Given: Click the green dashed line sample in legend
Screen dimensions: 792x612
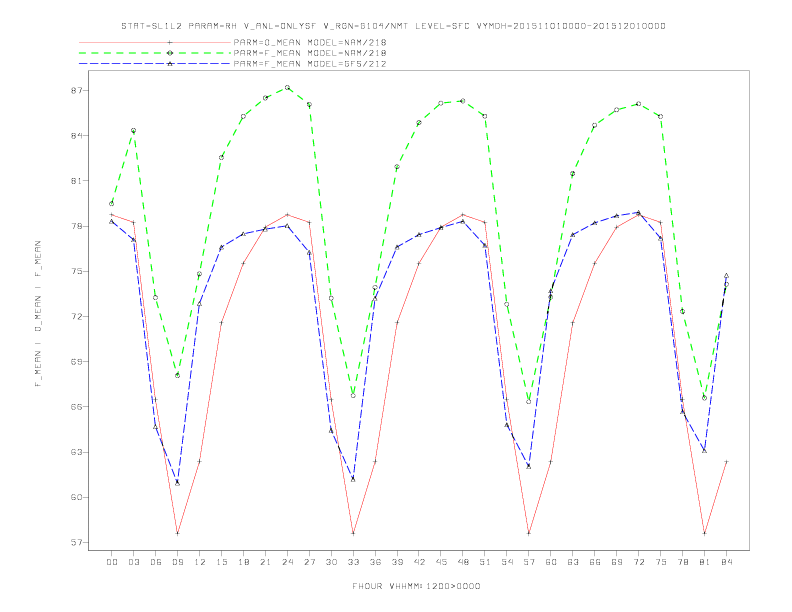Looking at the screenshot, I should (155, 53).
